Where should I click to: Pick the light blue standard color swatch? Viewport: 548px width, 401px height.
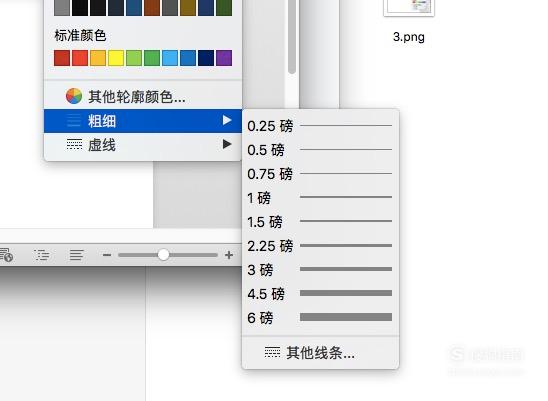coord(170,58)
